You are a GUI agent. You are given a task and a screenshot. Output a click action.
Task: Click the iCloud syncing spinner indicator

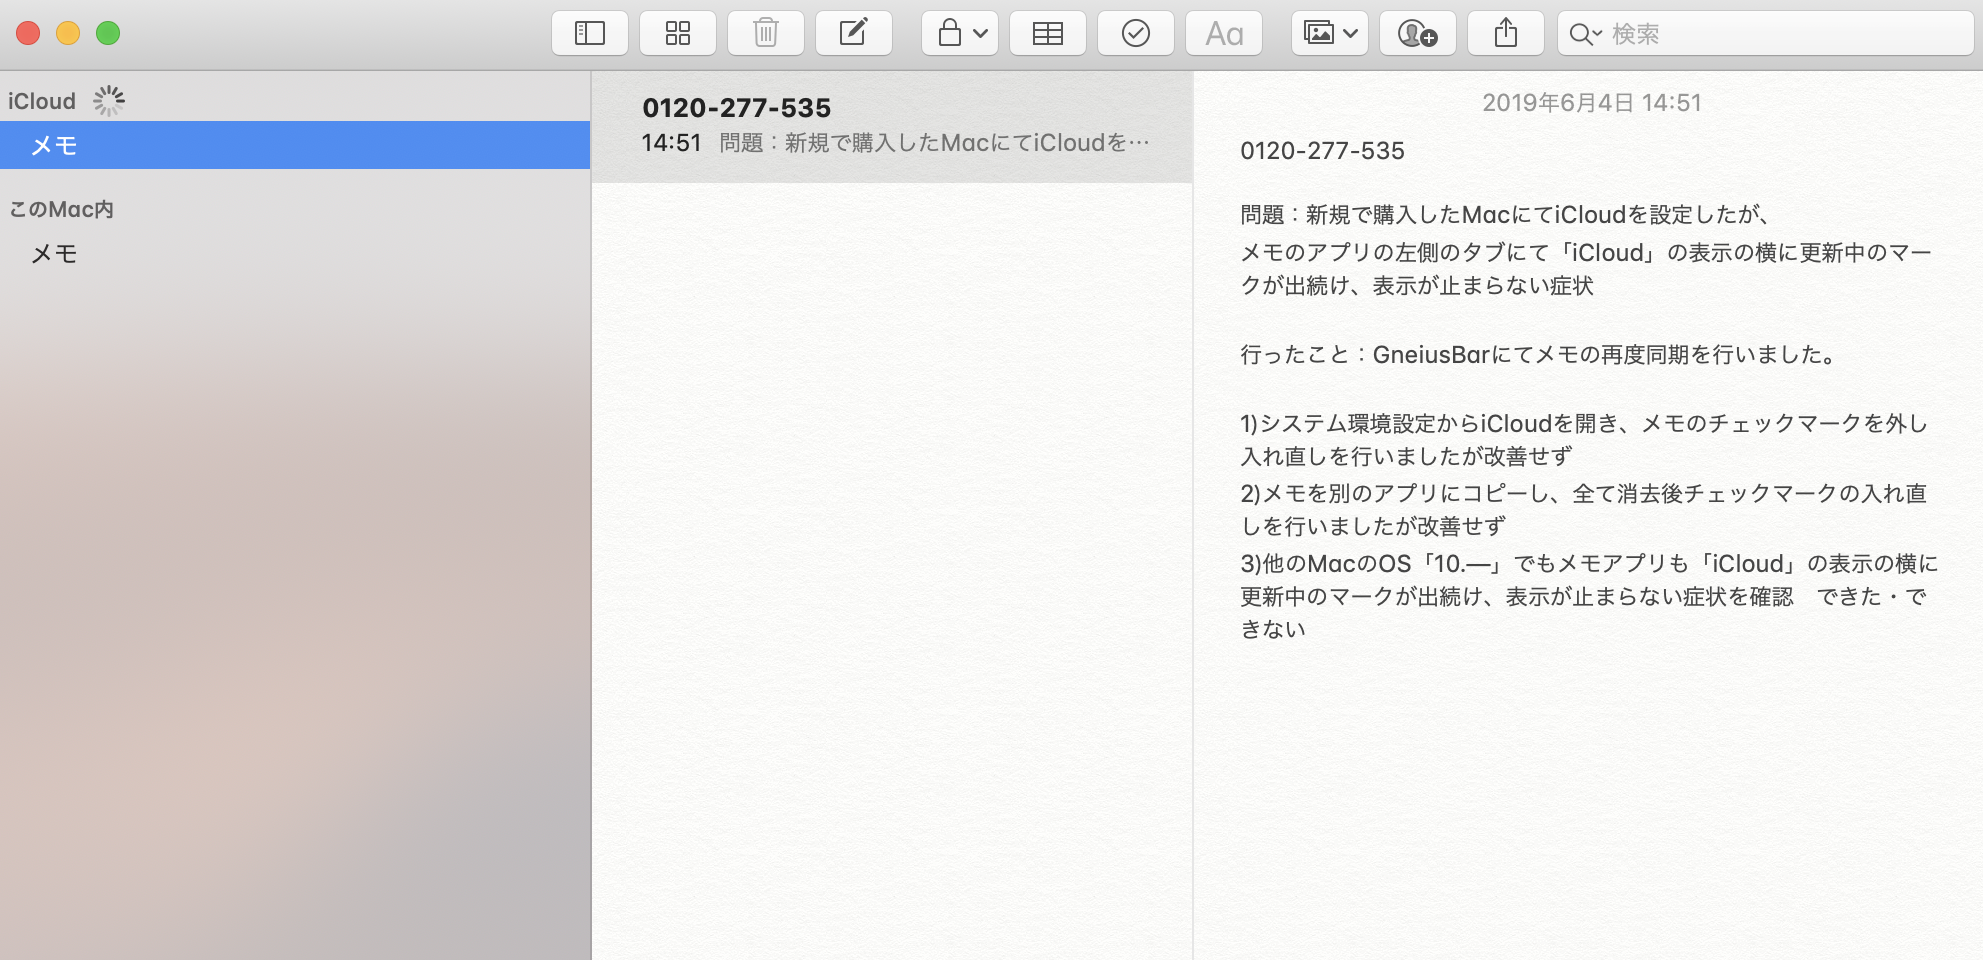point(109,100)
